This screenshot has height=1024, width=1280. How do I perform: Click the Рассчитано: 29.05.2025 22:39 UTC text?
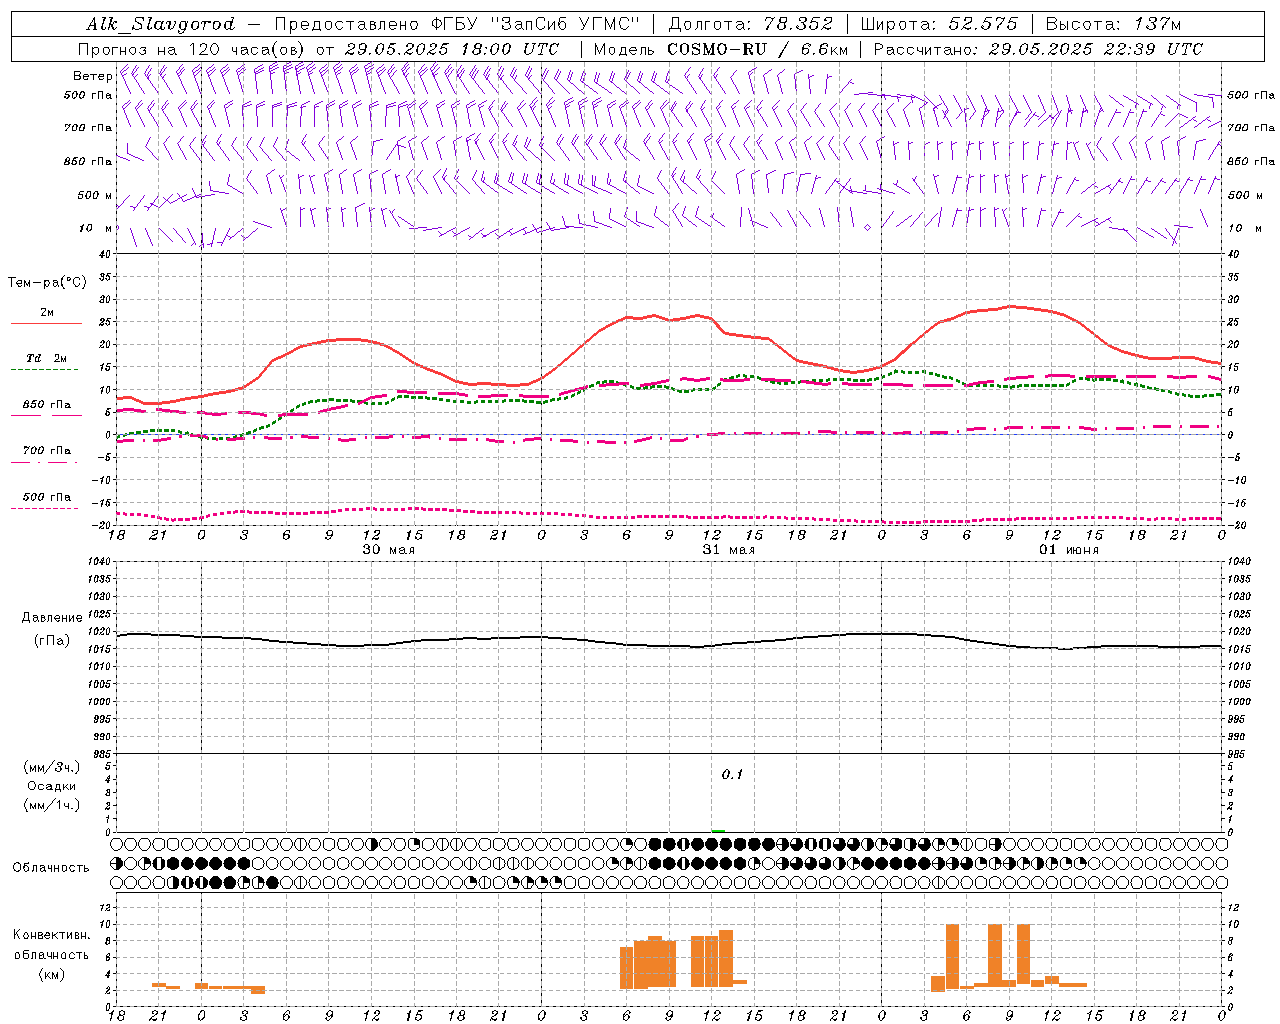tap(1038, 49)
